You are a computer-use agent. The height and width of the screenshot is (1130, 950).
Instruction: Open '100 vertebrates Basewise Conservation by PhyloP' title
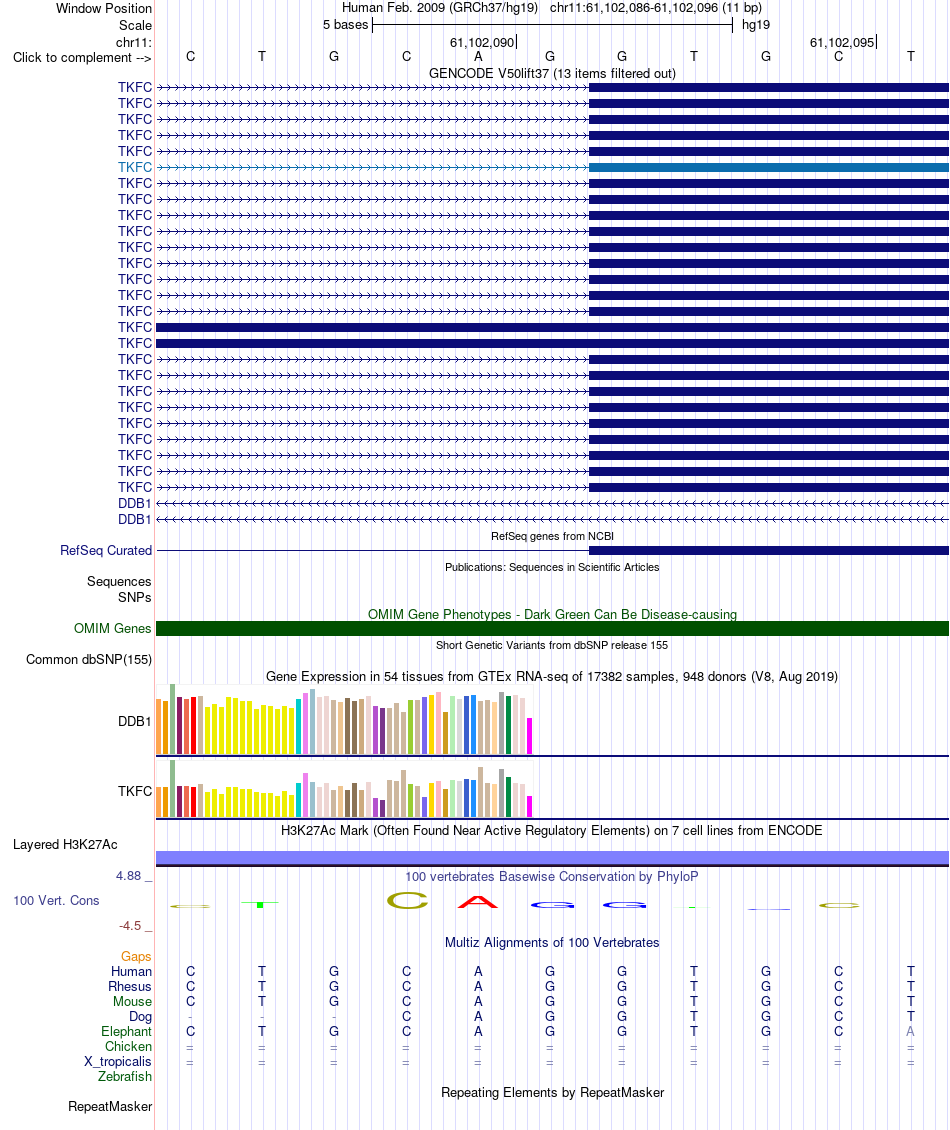point(552,876)
